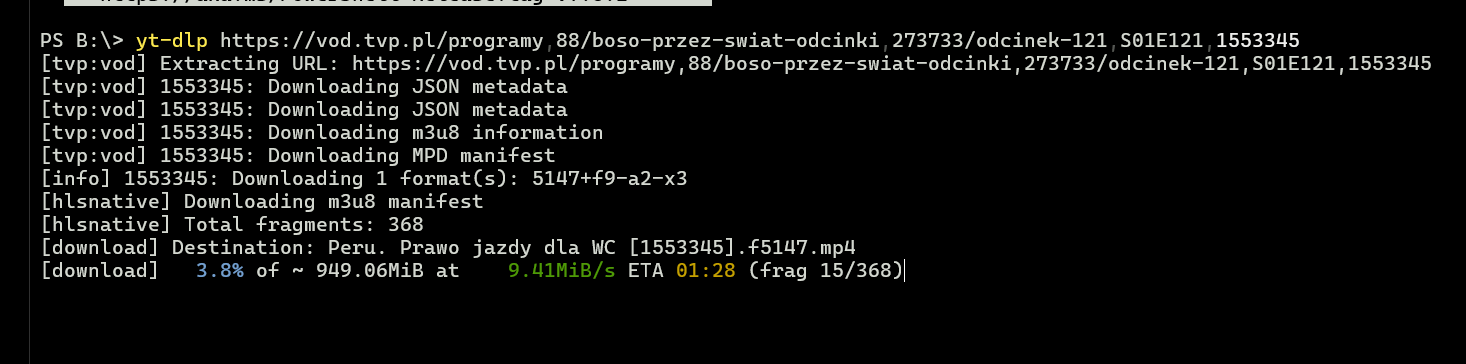Click the second Downloading JSON metadata line

pos(304,110)
